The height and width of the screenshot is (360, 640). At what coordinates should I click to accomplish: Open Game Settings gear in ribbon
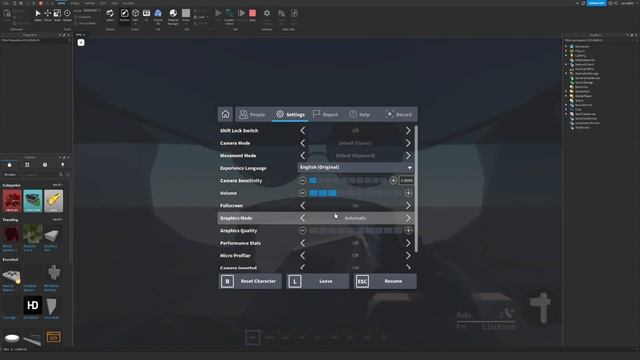(267, 16)
